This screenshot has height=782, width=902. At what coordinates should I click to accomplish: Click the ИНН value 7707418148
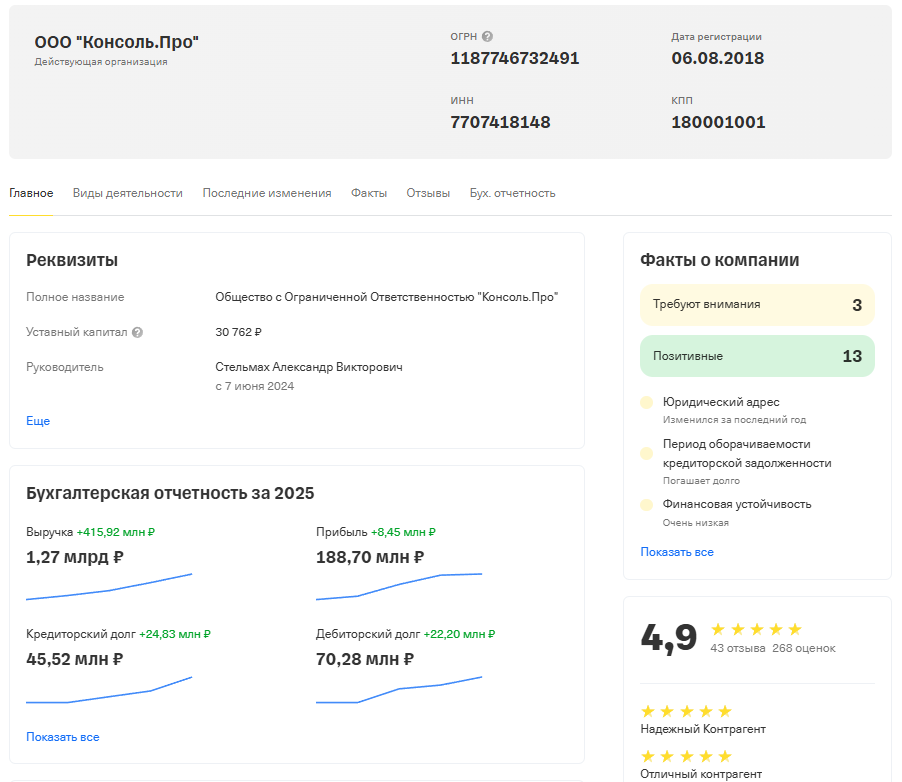pos(500,122)
